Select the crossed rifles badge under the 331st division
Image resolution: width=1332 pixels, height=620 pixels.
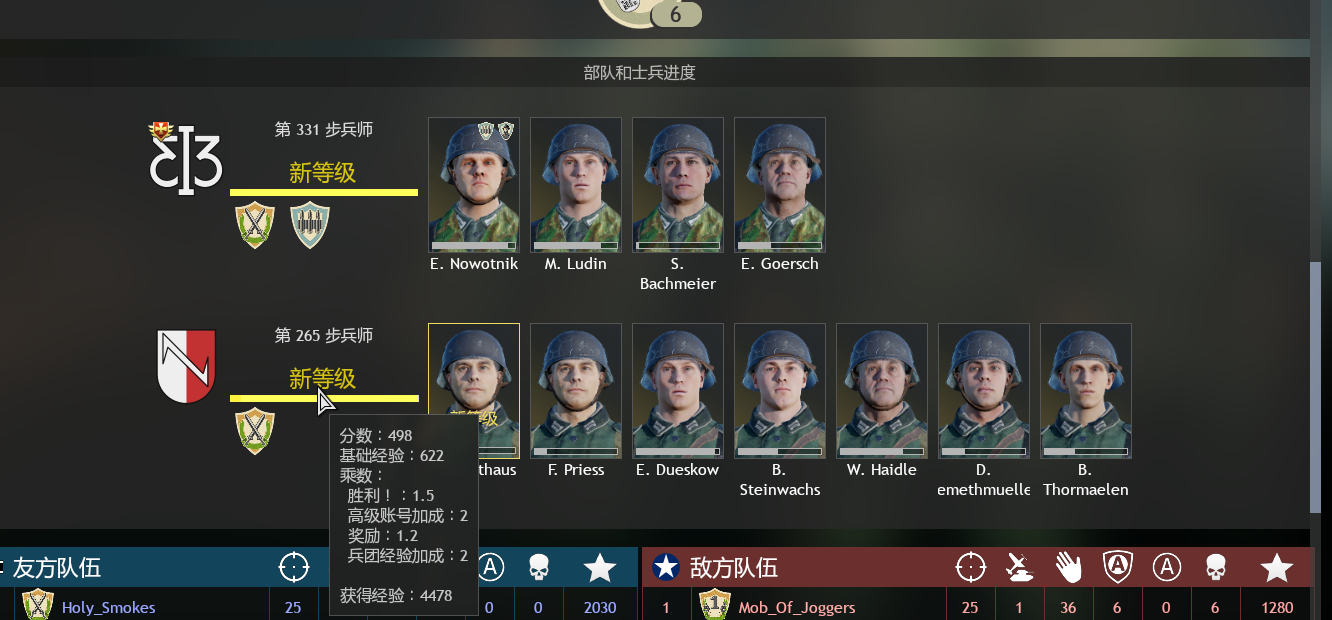255,224
